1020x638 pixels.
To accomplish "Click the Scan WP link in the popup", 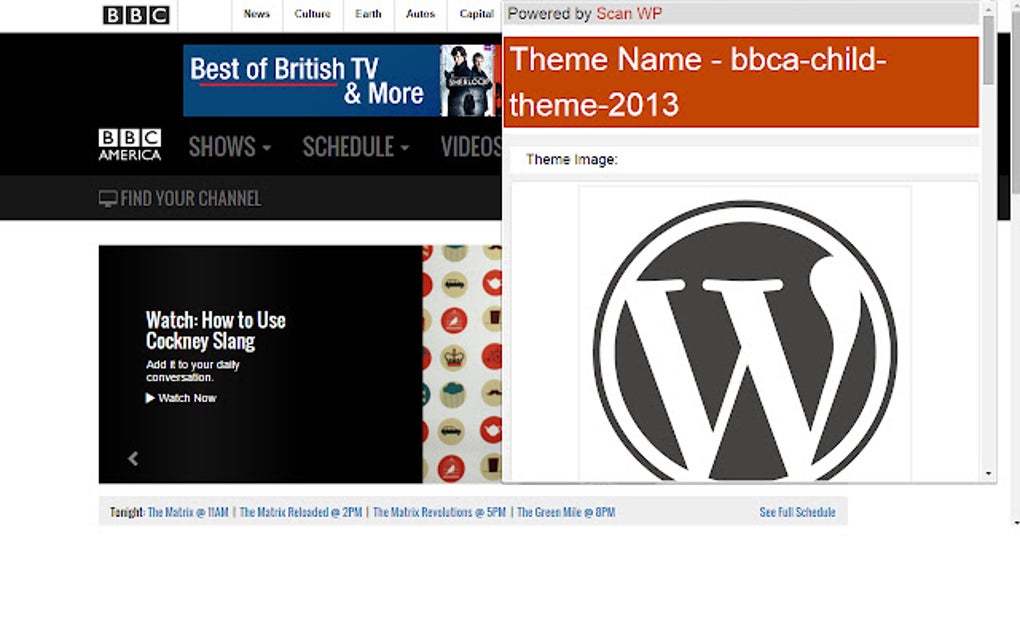I will pos(628,14).
